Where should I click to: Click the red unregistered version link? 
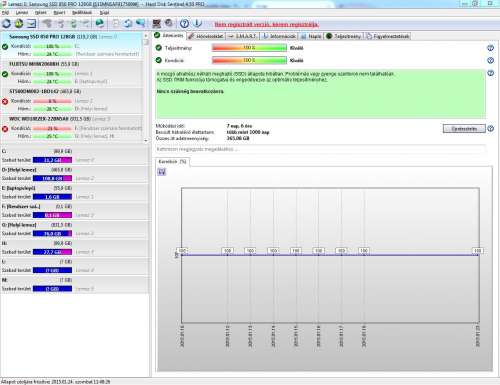[266, 25]
